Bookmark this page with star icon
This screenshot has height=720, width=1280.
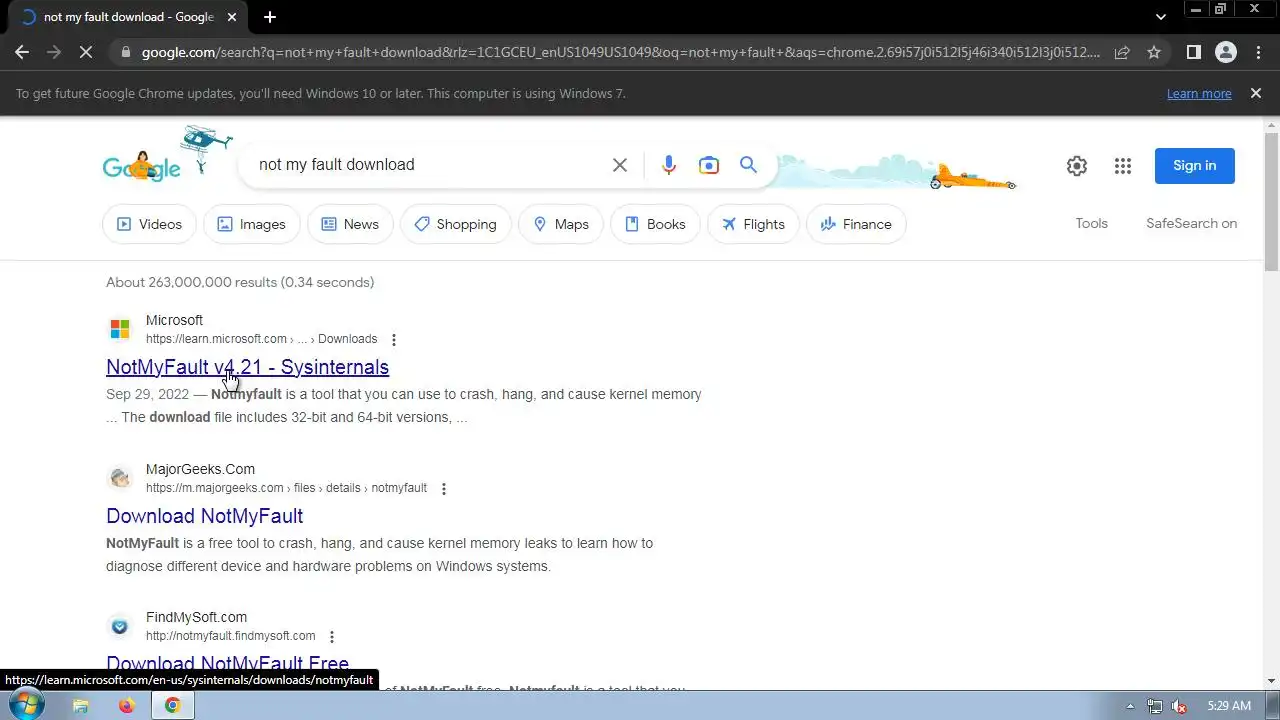1154,52
